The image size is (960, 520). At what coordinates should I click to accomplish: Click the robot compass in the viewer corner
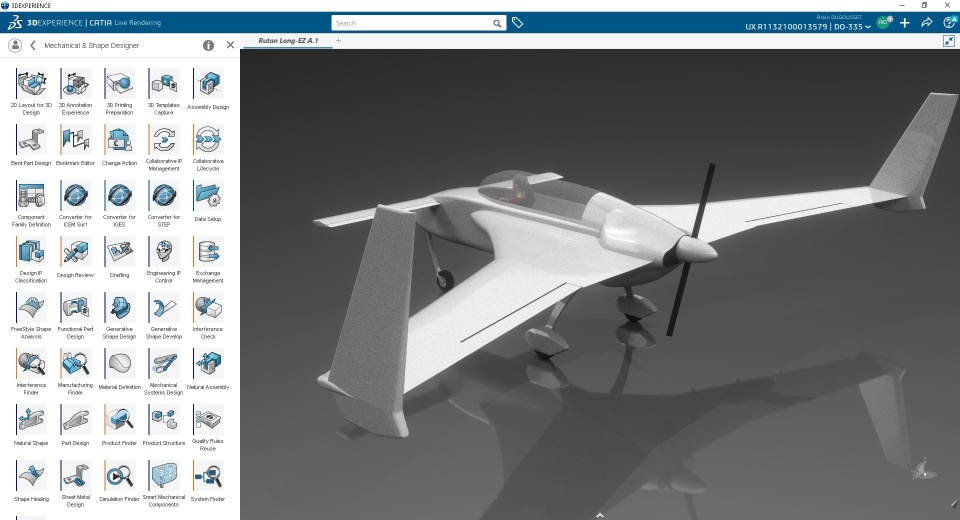[924, 470]
